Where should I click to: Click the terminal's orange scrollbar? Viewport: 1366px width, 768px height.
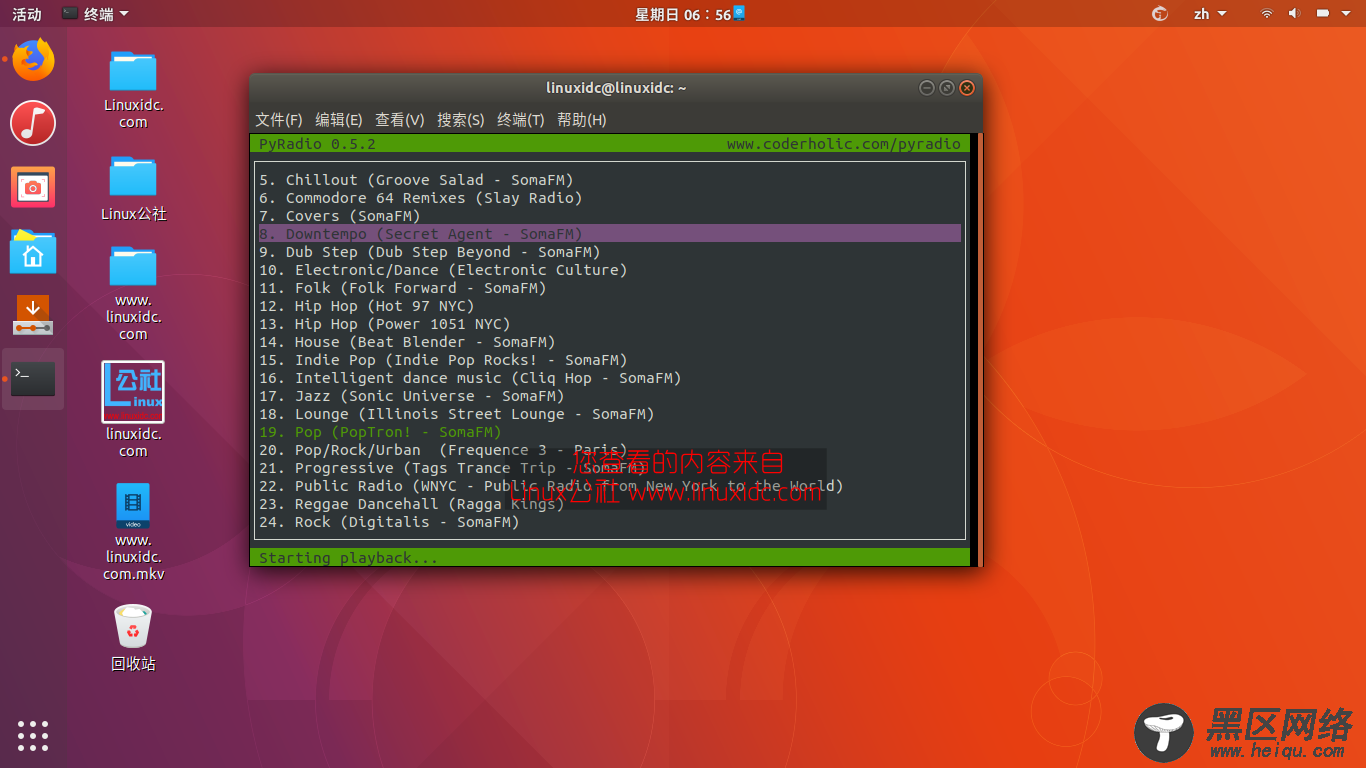[980, 350]
